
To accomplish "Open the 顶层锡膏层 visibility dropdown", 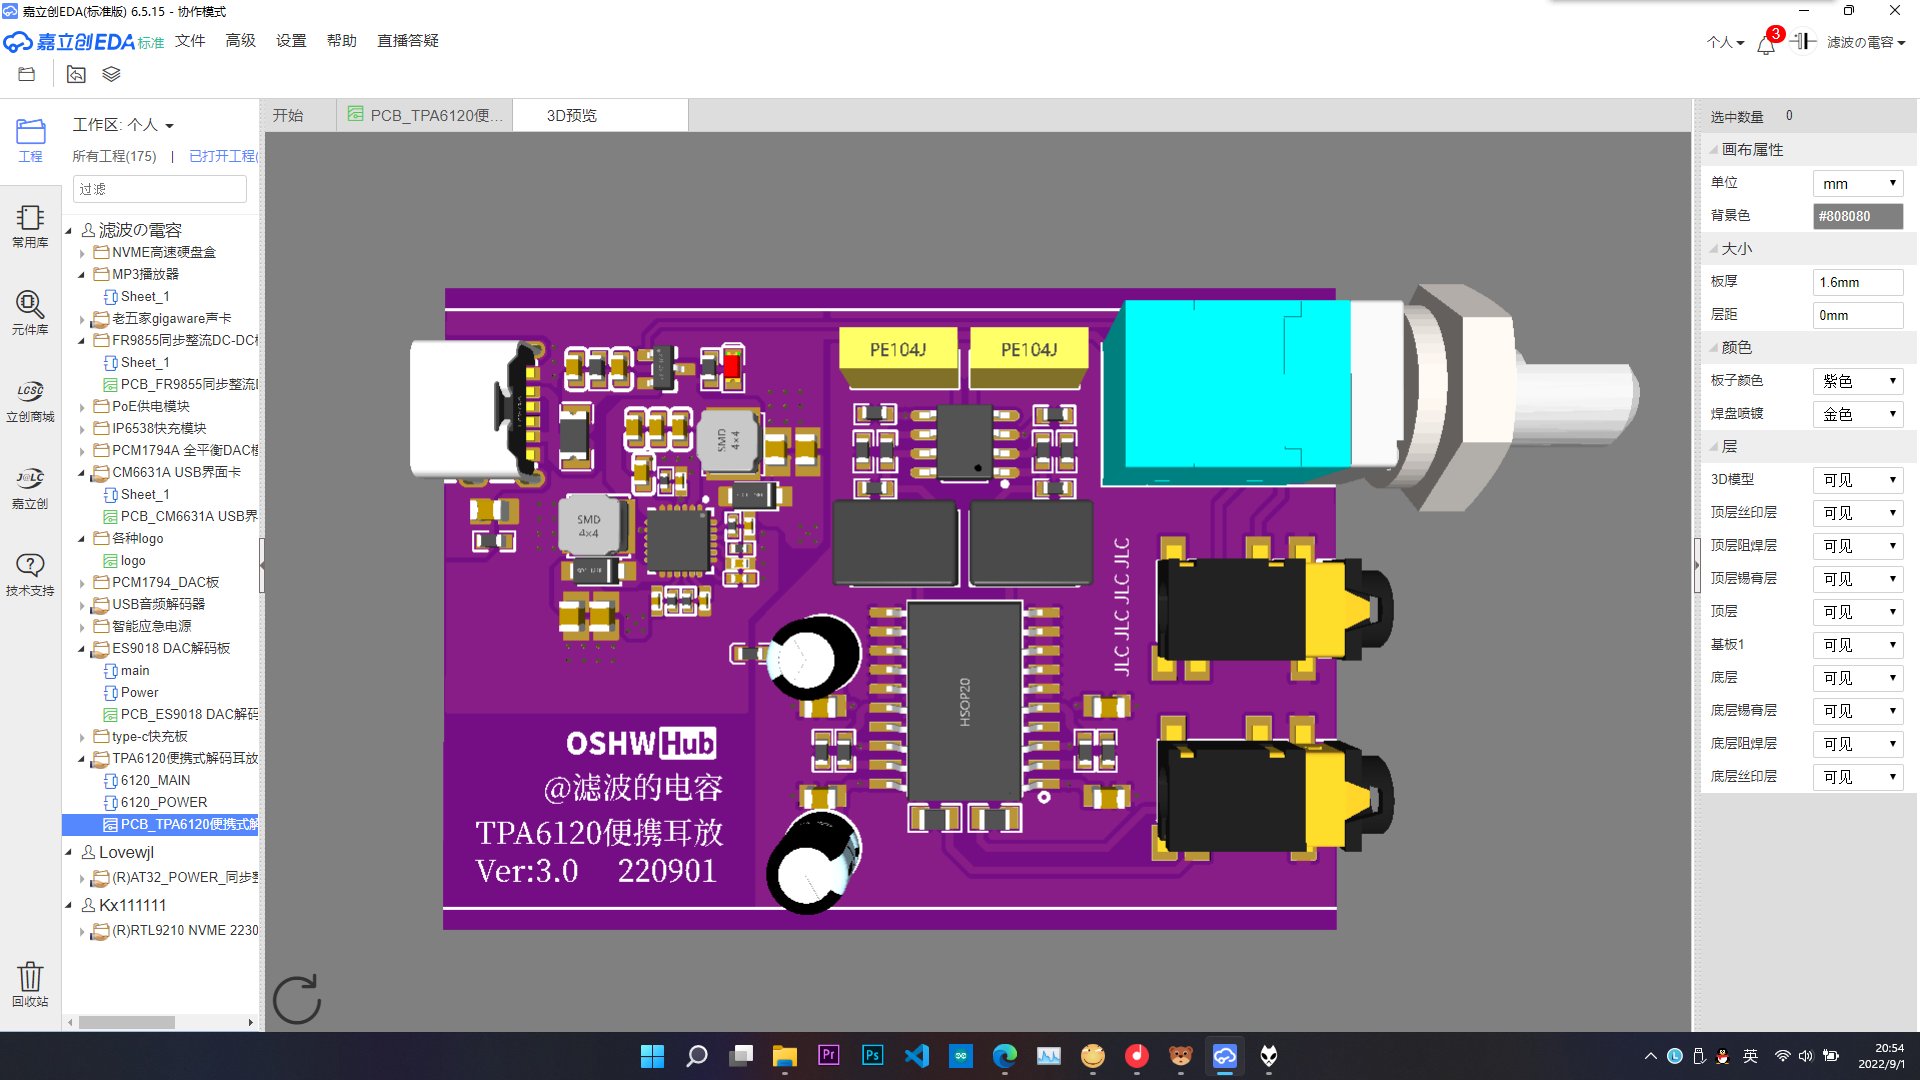I will 1857,579.
